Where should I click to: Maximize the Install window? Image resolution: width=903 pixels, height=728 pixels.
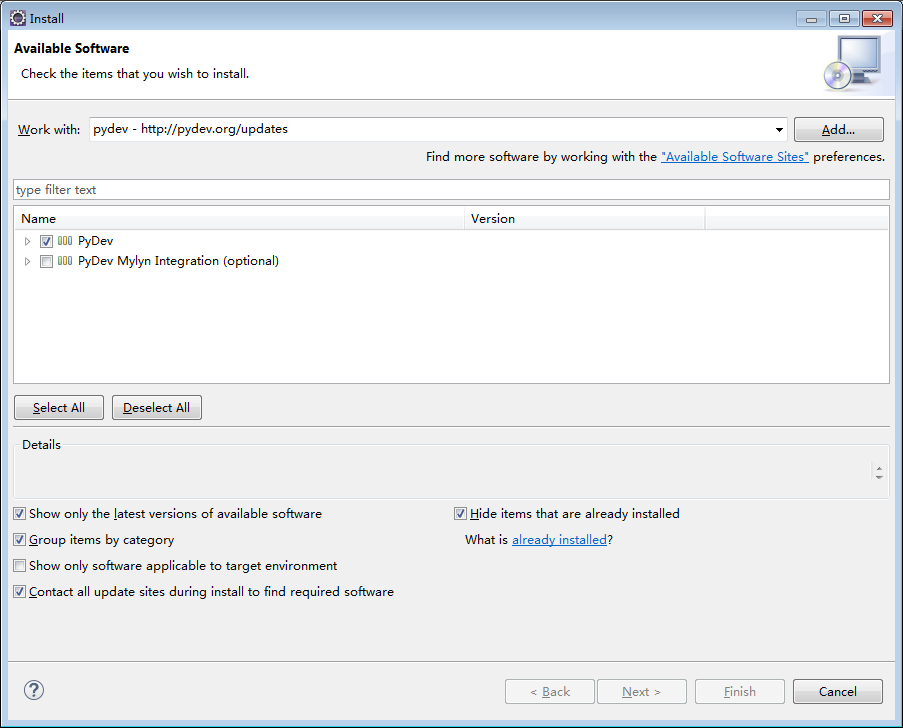click(x=844, y=19)
